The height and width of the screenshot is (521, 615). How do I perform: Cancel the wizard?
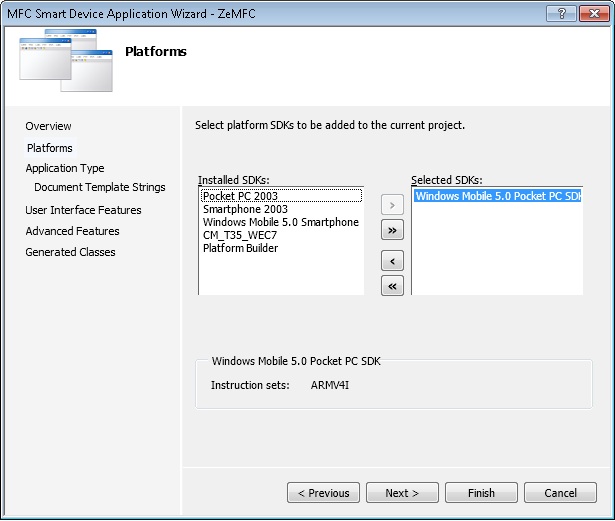(x=560, y=493)
